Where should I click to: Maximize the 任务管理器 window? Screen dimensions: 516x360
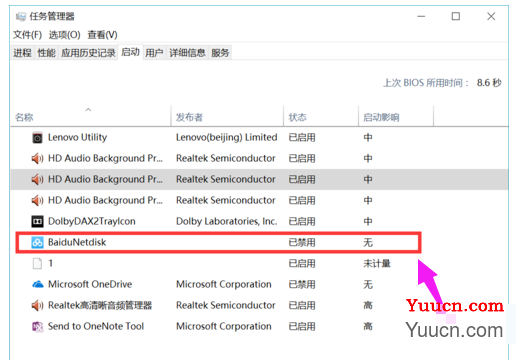(x=456, y=16)
